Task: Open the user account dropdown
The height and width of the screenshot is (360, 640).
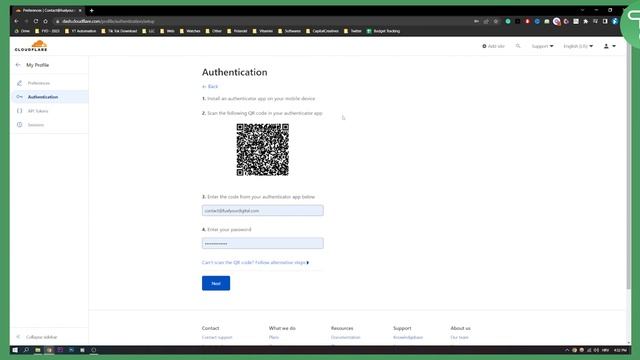Action: pos(610,46)
